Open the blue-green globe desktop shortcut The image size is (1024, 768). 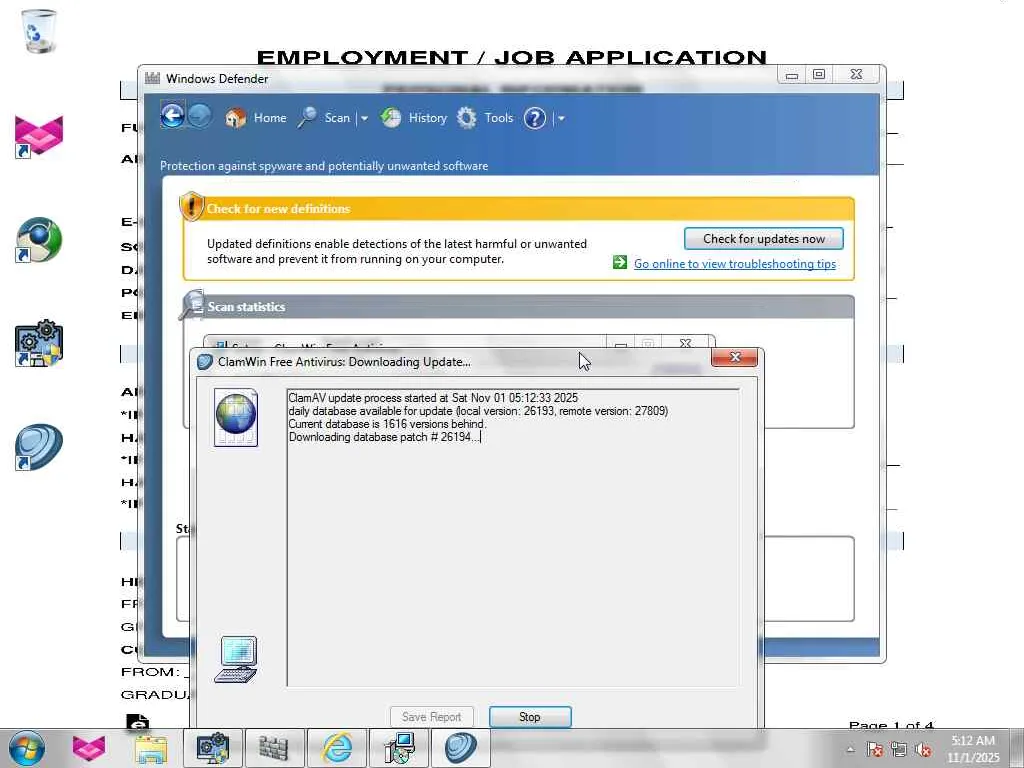click(x=39, y=240)
